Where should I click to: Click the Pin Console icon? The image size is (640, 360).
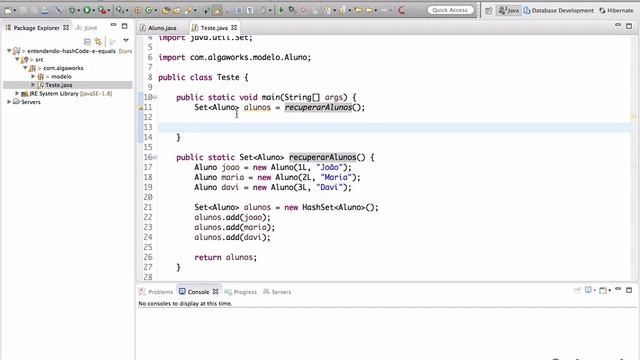(x=577, y=290)
